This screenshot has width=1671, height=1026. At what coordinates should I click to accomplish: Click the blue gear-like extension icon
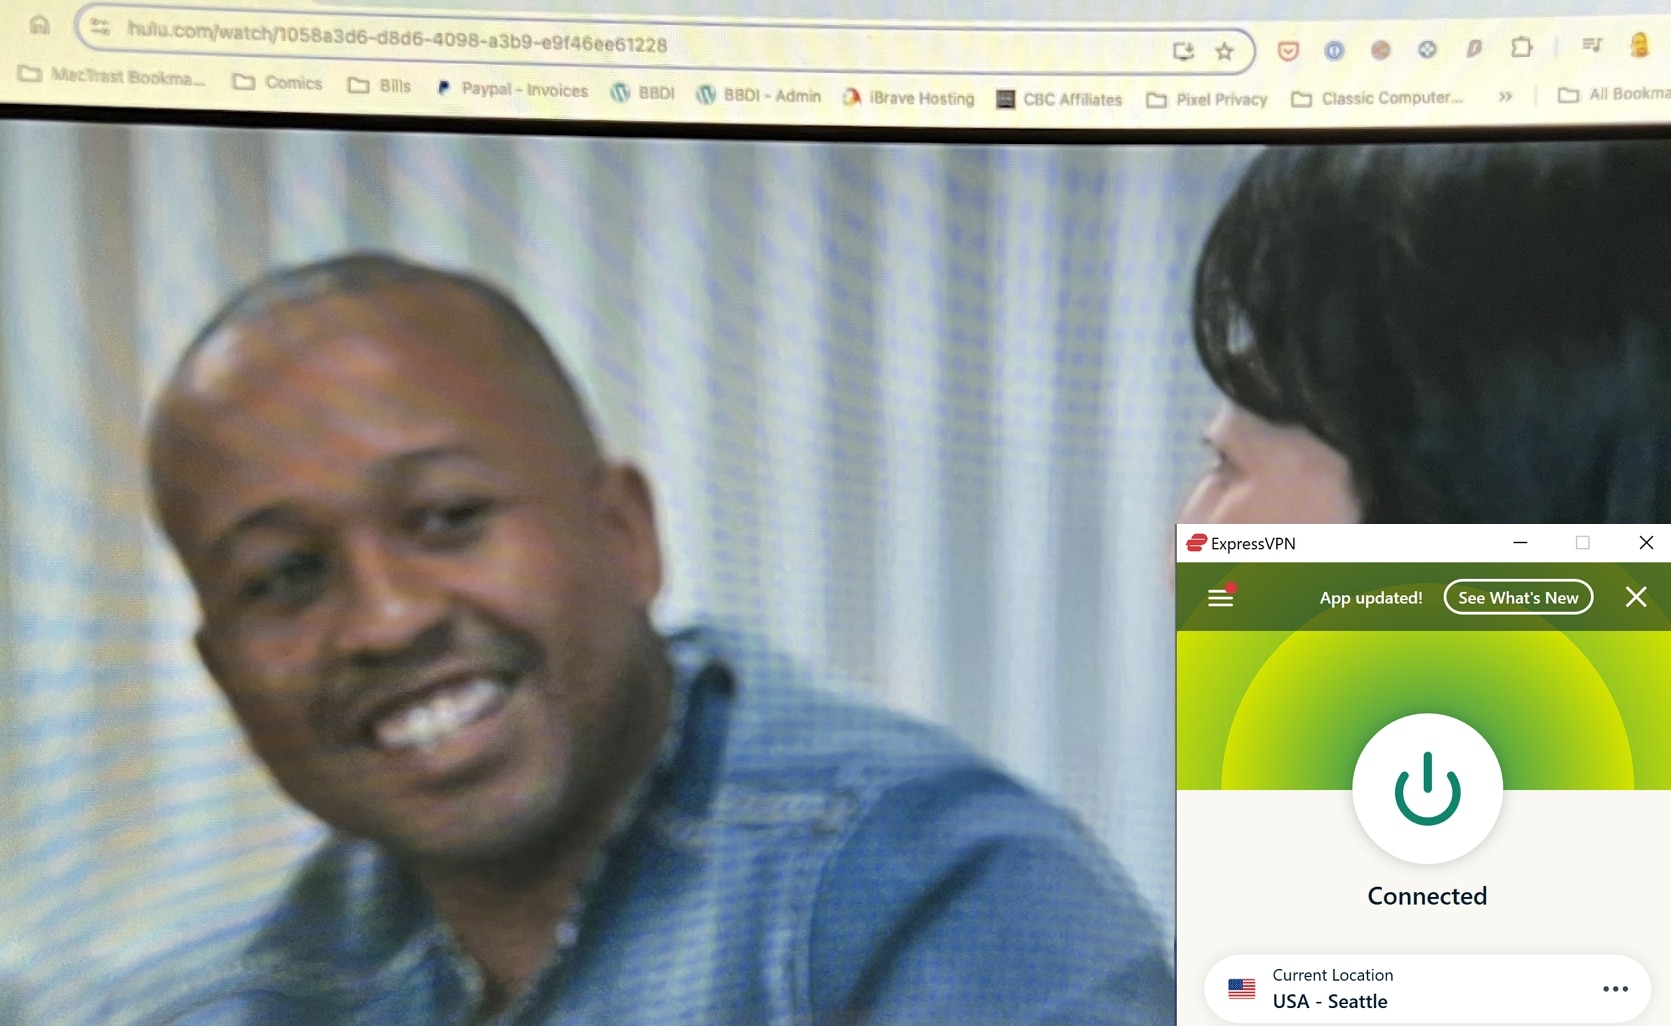[1427, 48]
